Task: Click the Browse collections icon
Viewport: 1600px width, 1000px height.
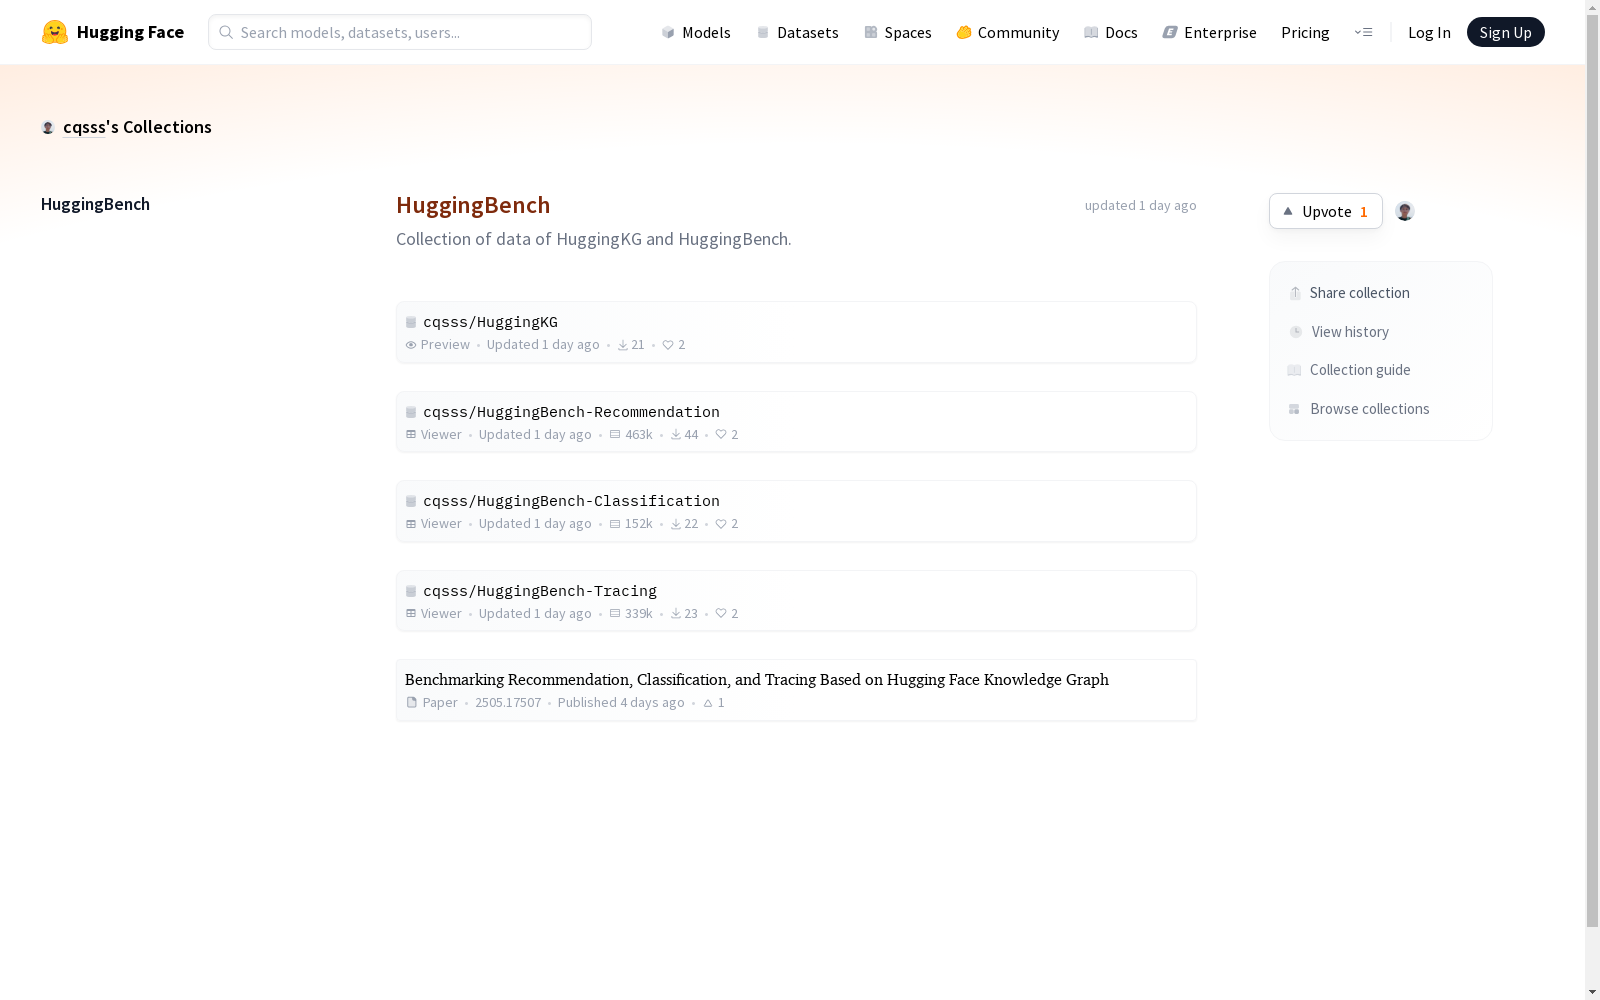Action: [1294, 409]
